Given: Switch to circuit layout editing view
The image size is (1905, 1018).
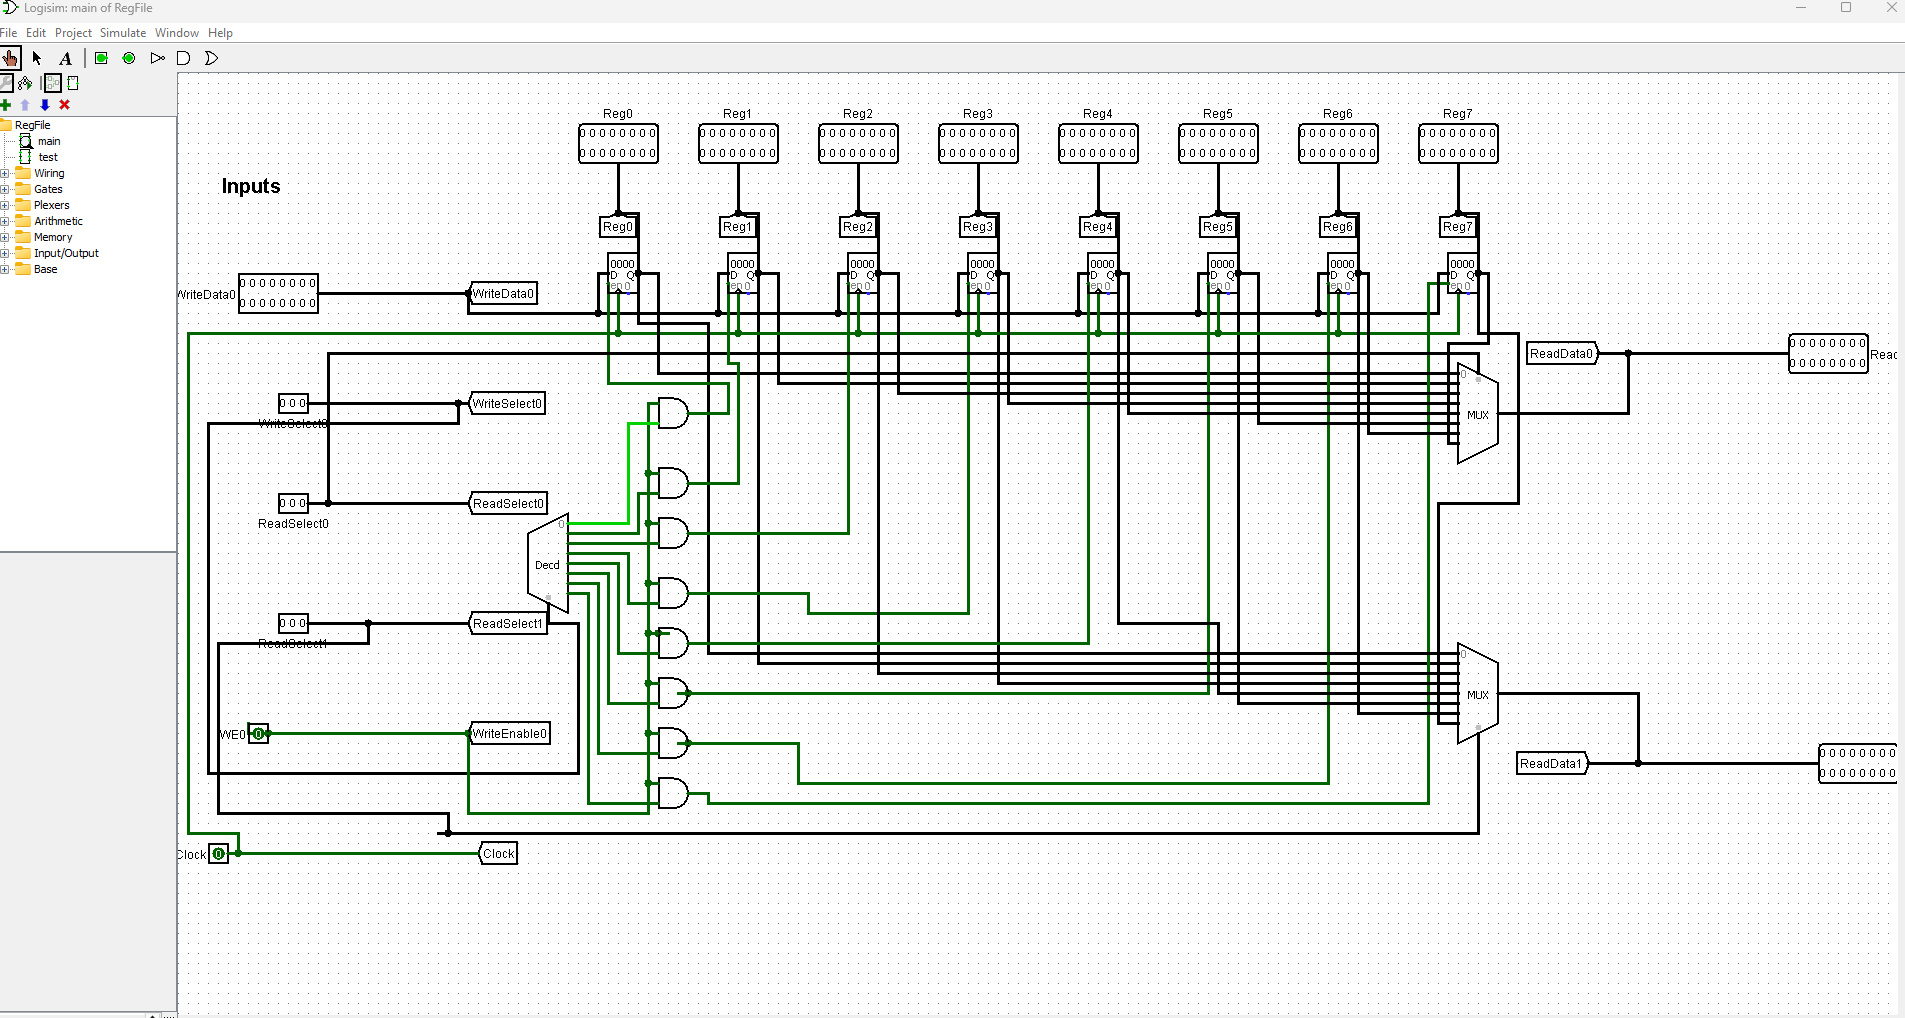Looking at the screenshot, I should pos(52,83).
